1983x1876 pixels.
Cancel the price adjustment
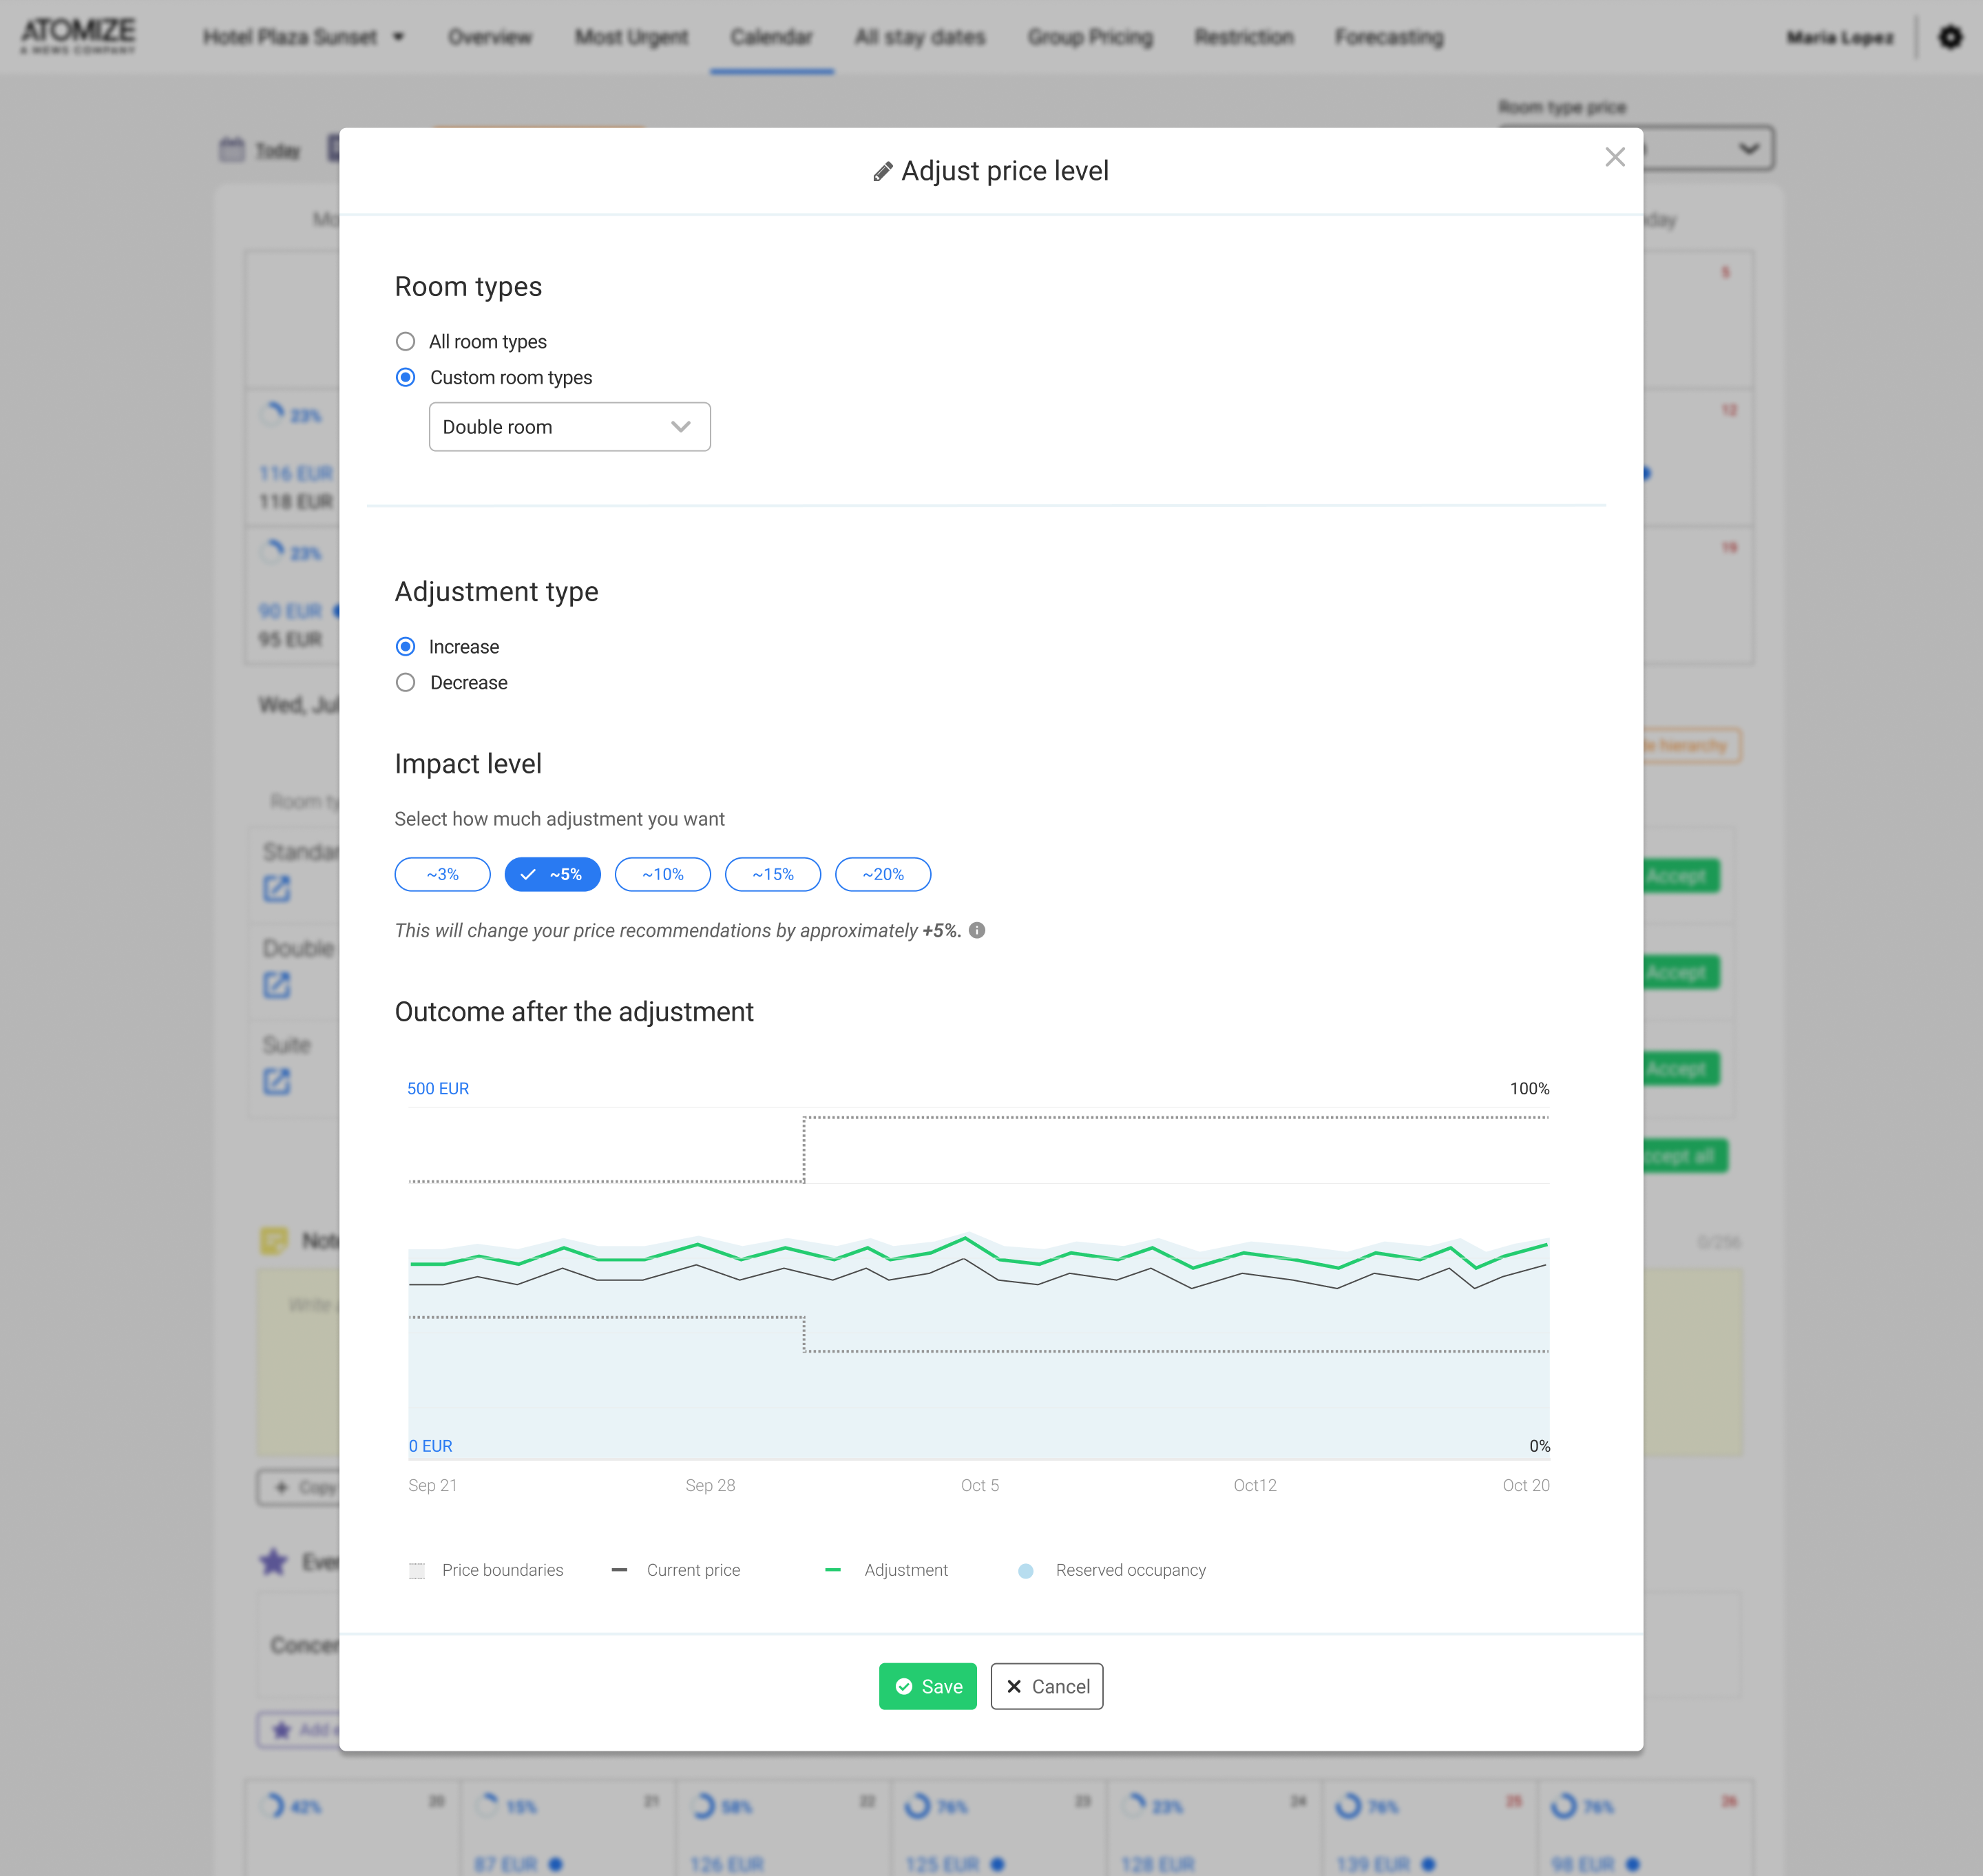1046,1686
